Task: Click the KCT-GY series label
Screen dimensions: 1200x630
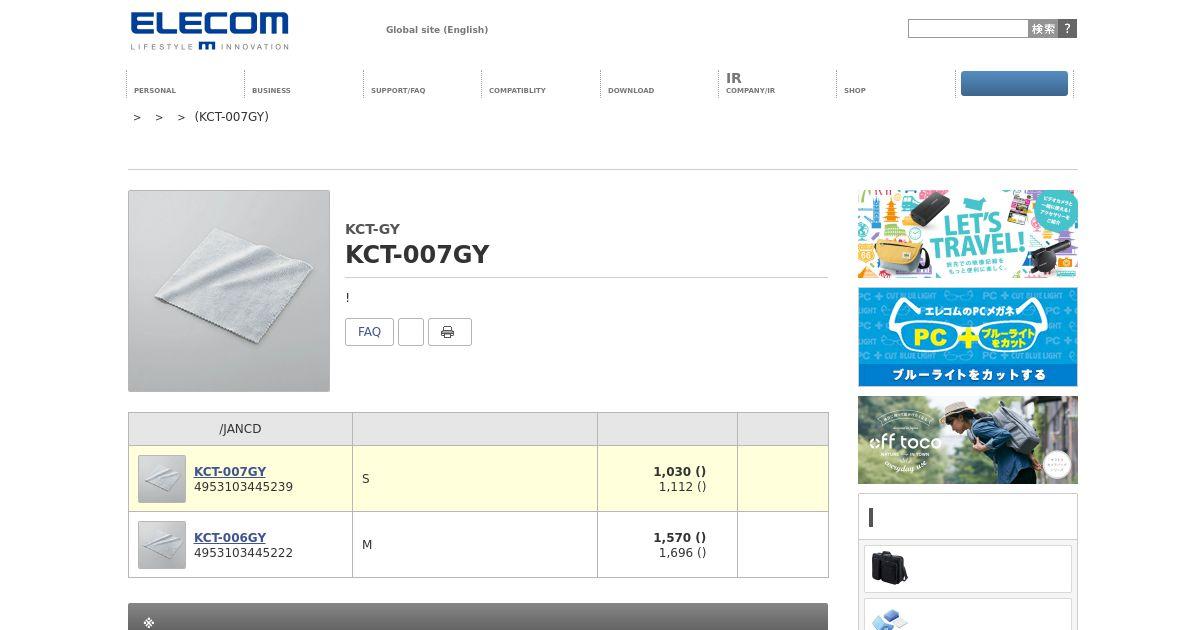Action: tap(372, 229)
